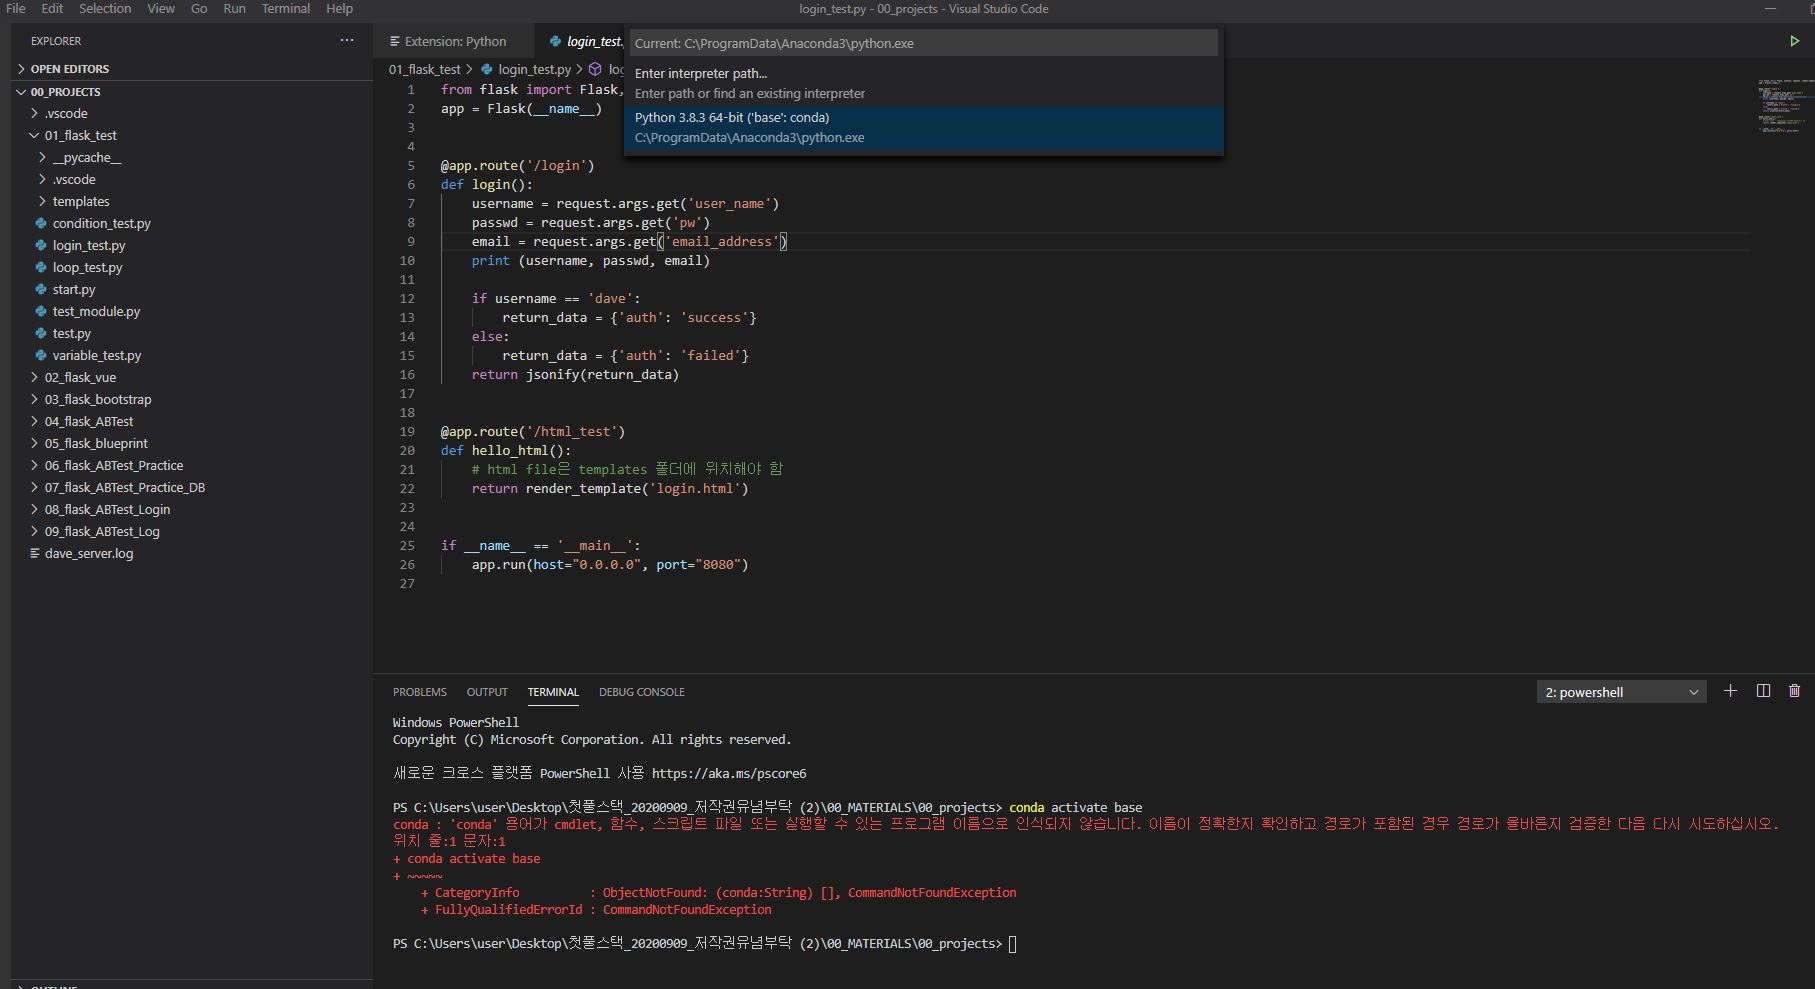
Task: Switch to DEBUG CONSOLE tab
Action: (641, 692)
